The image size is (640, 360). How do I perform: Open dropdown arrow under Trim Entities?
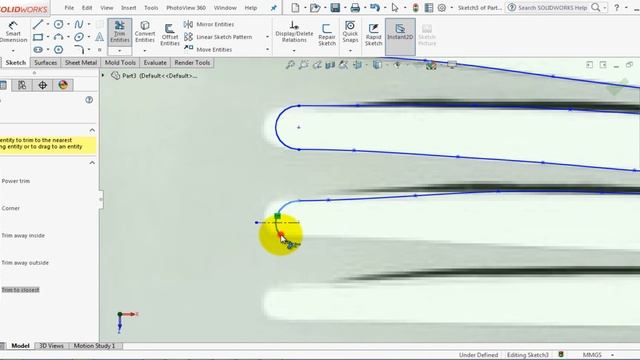pos(120,51)
